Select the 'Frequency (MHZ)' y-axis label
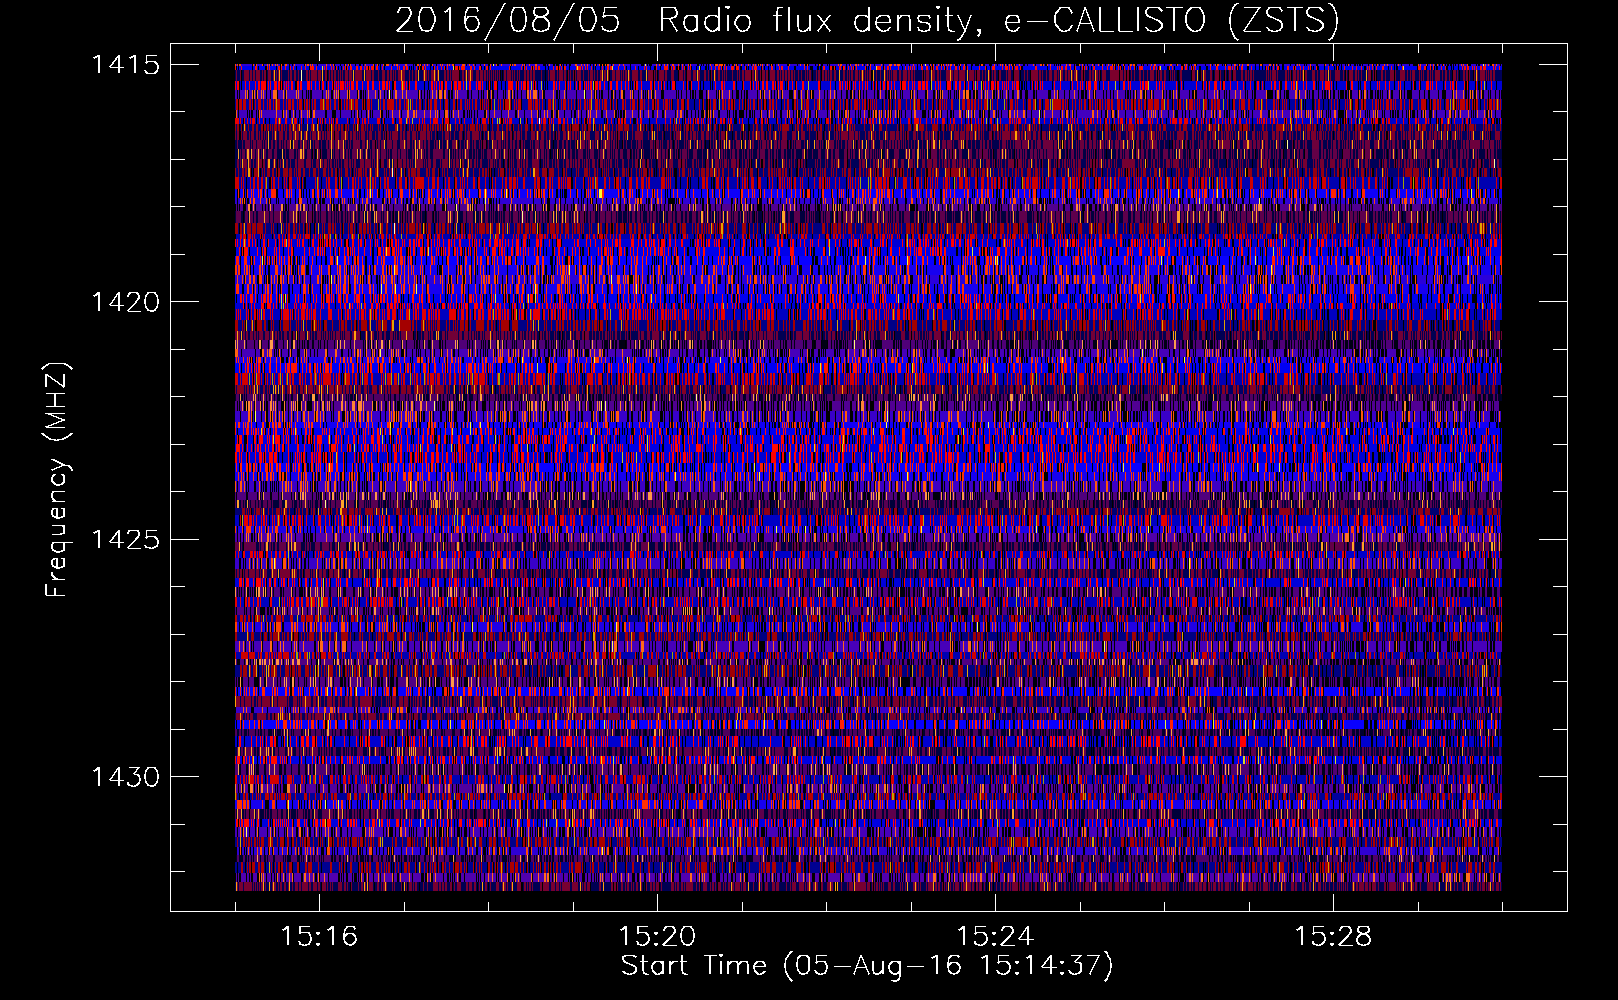The height and width of the screenshot is (1000, 1618). tap(57, 480)
